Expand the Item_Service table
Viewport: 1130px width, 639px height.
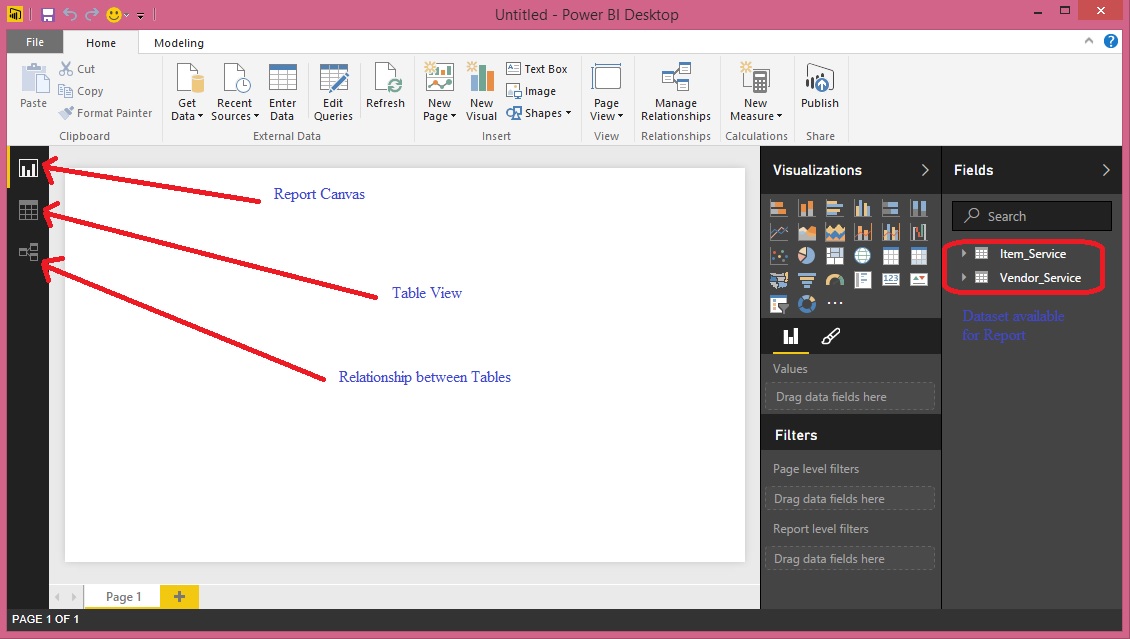(964, 253)
